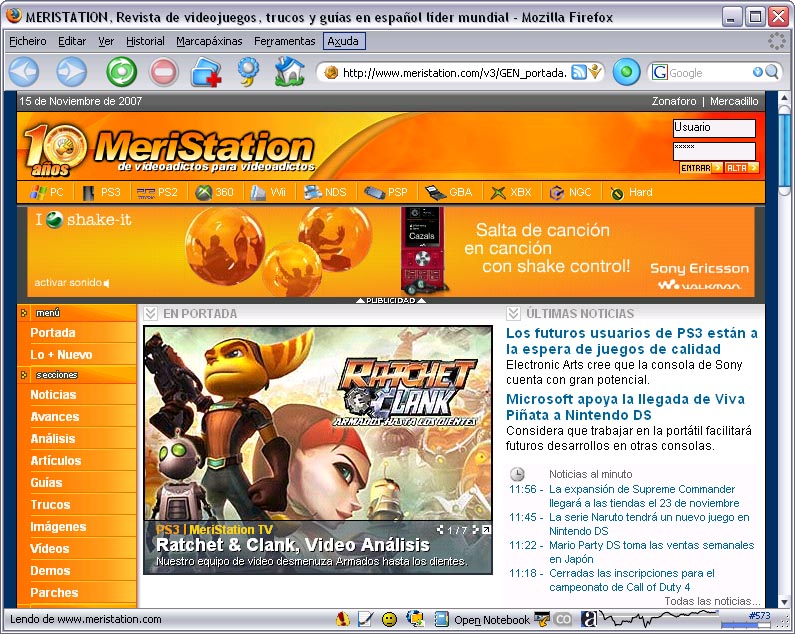
Task: Open 'Todas las noticias...' link
Action: [712, 601]
